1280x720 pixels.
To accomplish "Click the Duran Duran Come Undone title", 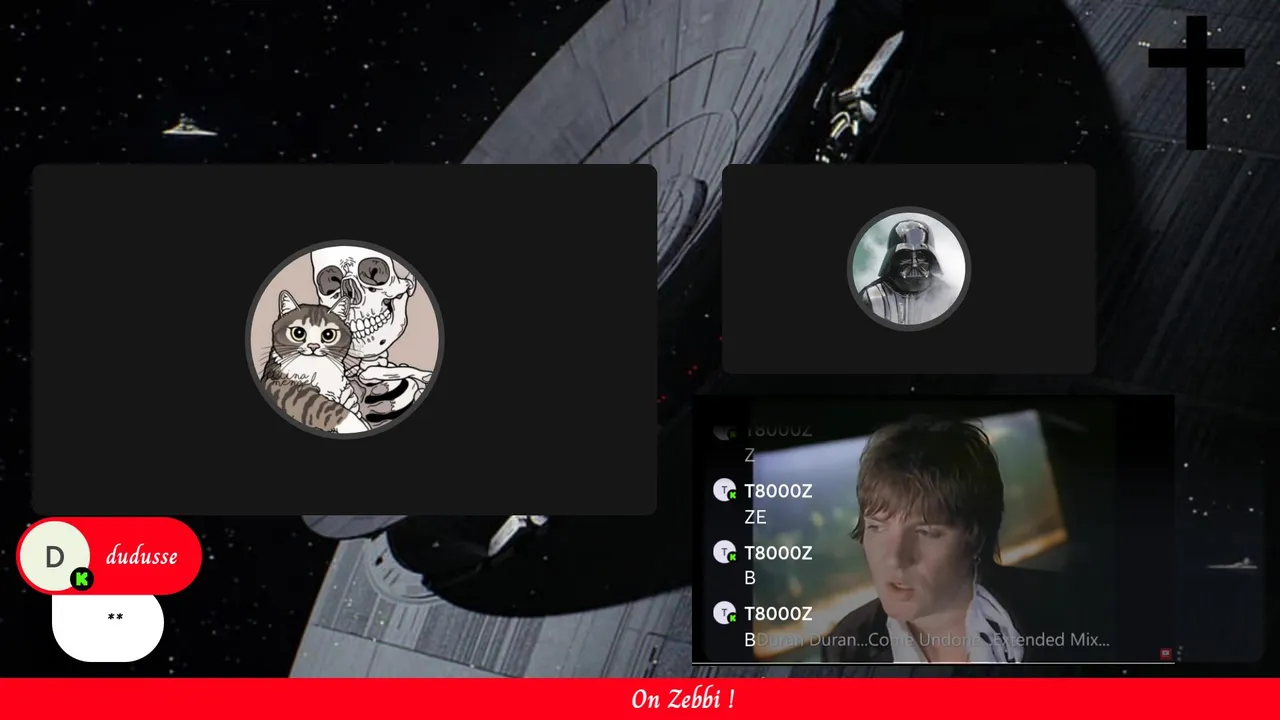I will (x=933, y=639).
